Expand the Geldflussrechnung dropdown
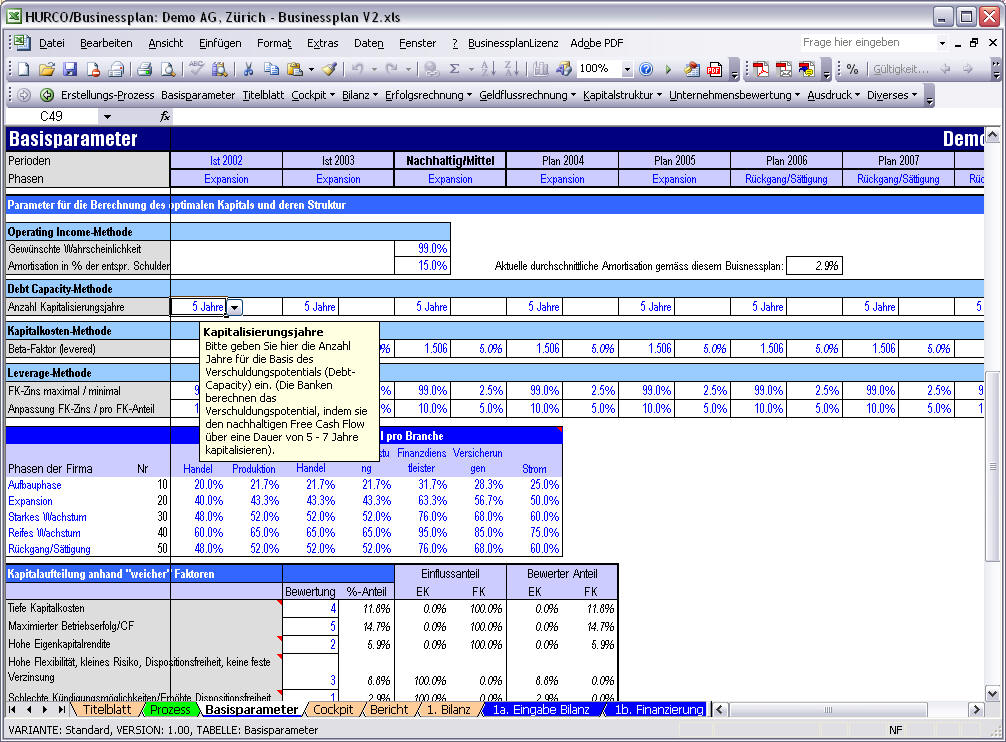The width and height of the screenshot is (1006, 742). [527, 95]
